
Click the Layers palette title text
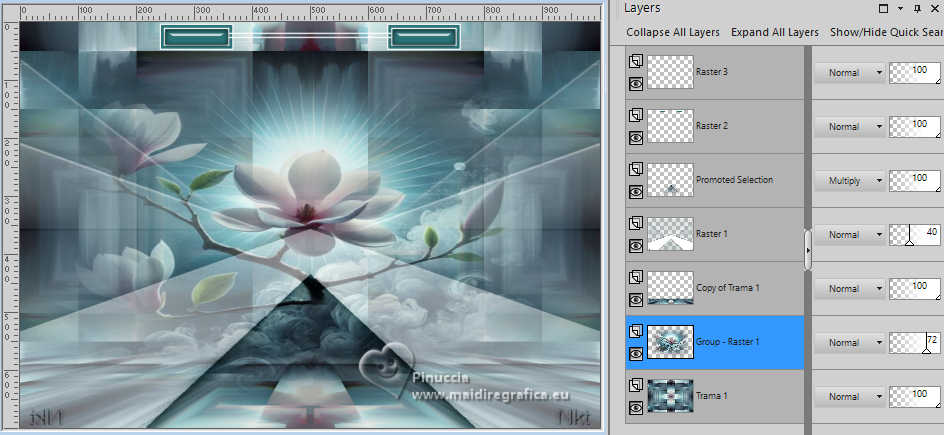pos(642,8)
